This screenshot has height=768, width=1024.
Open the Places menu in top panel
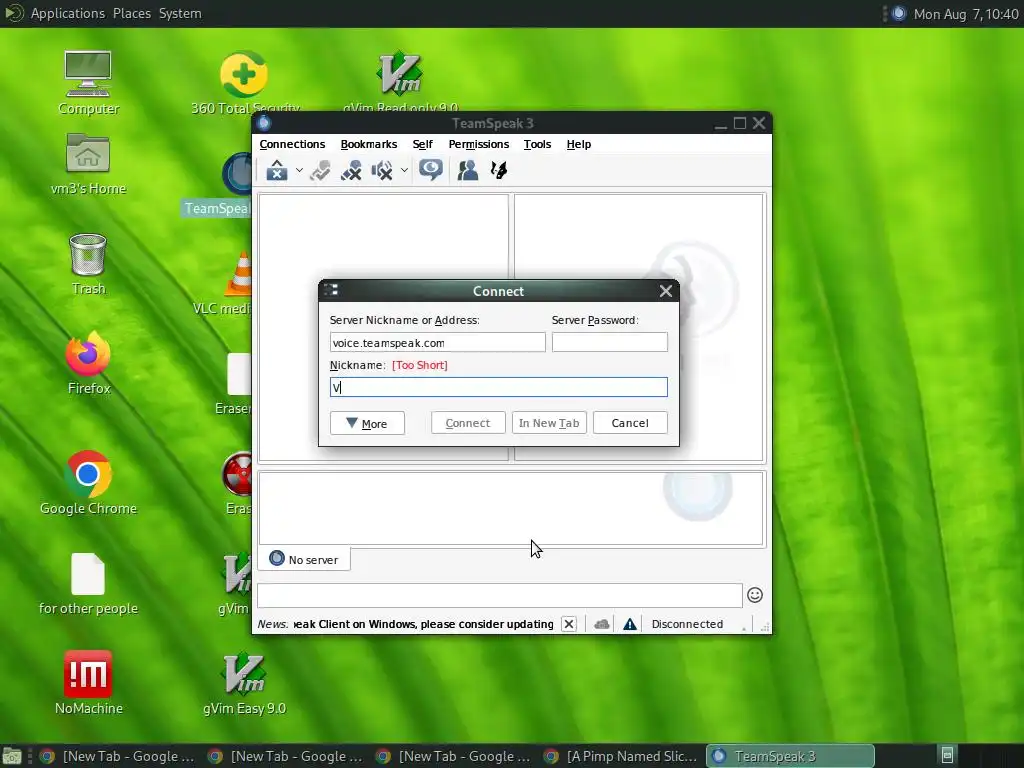131,13
